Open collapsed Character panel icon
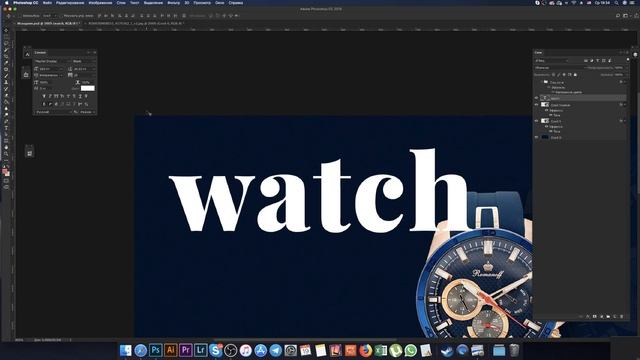Image resolution: width=640 pixels, height=360 pixels. (27, 54)
